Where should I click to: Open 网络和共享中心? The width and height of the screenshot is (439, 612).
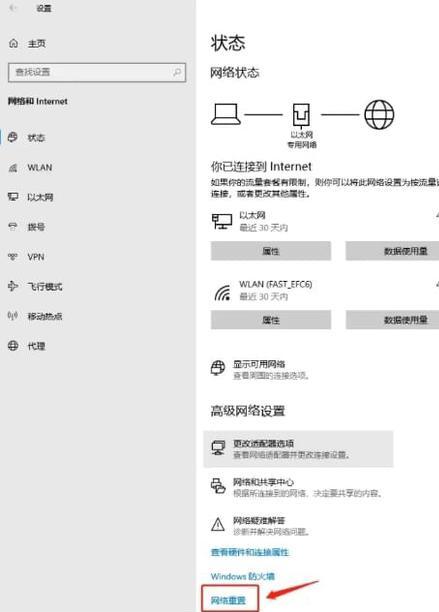point(297,487)
